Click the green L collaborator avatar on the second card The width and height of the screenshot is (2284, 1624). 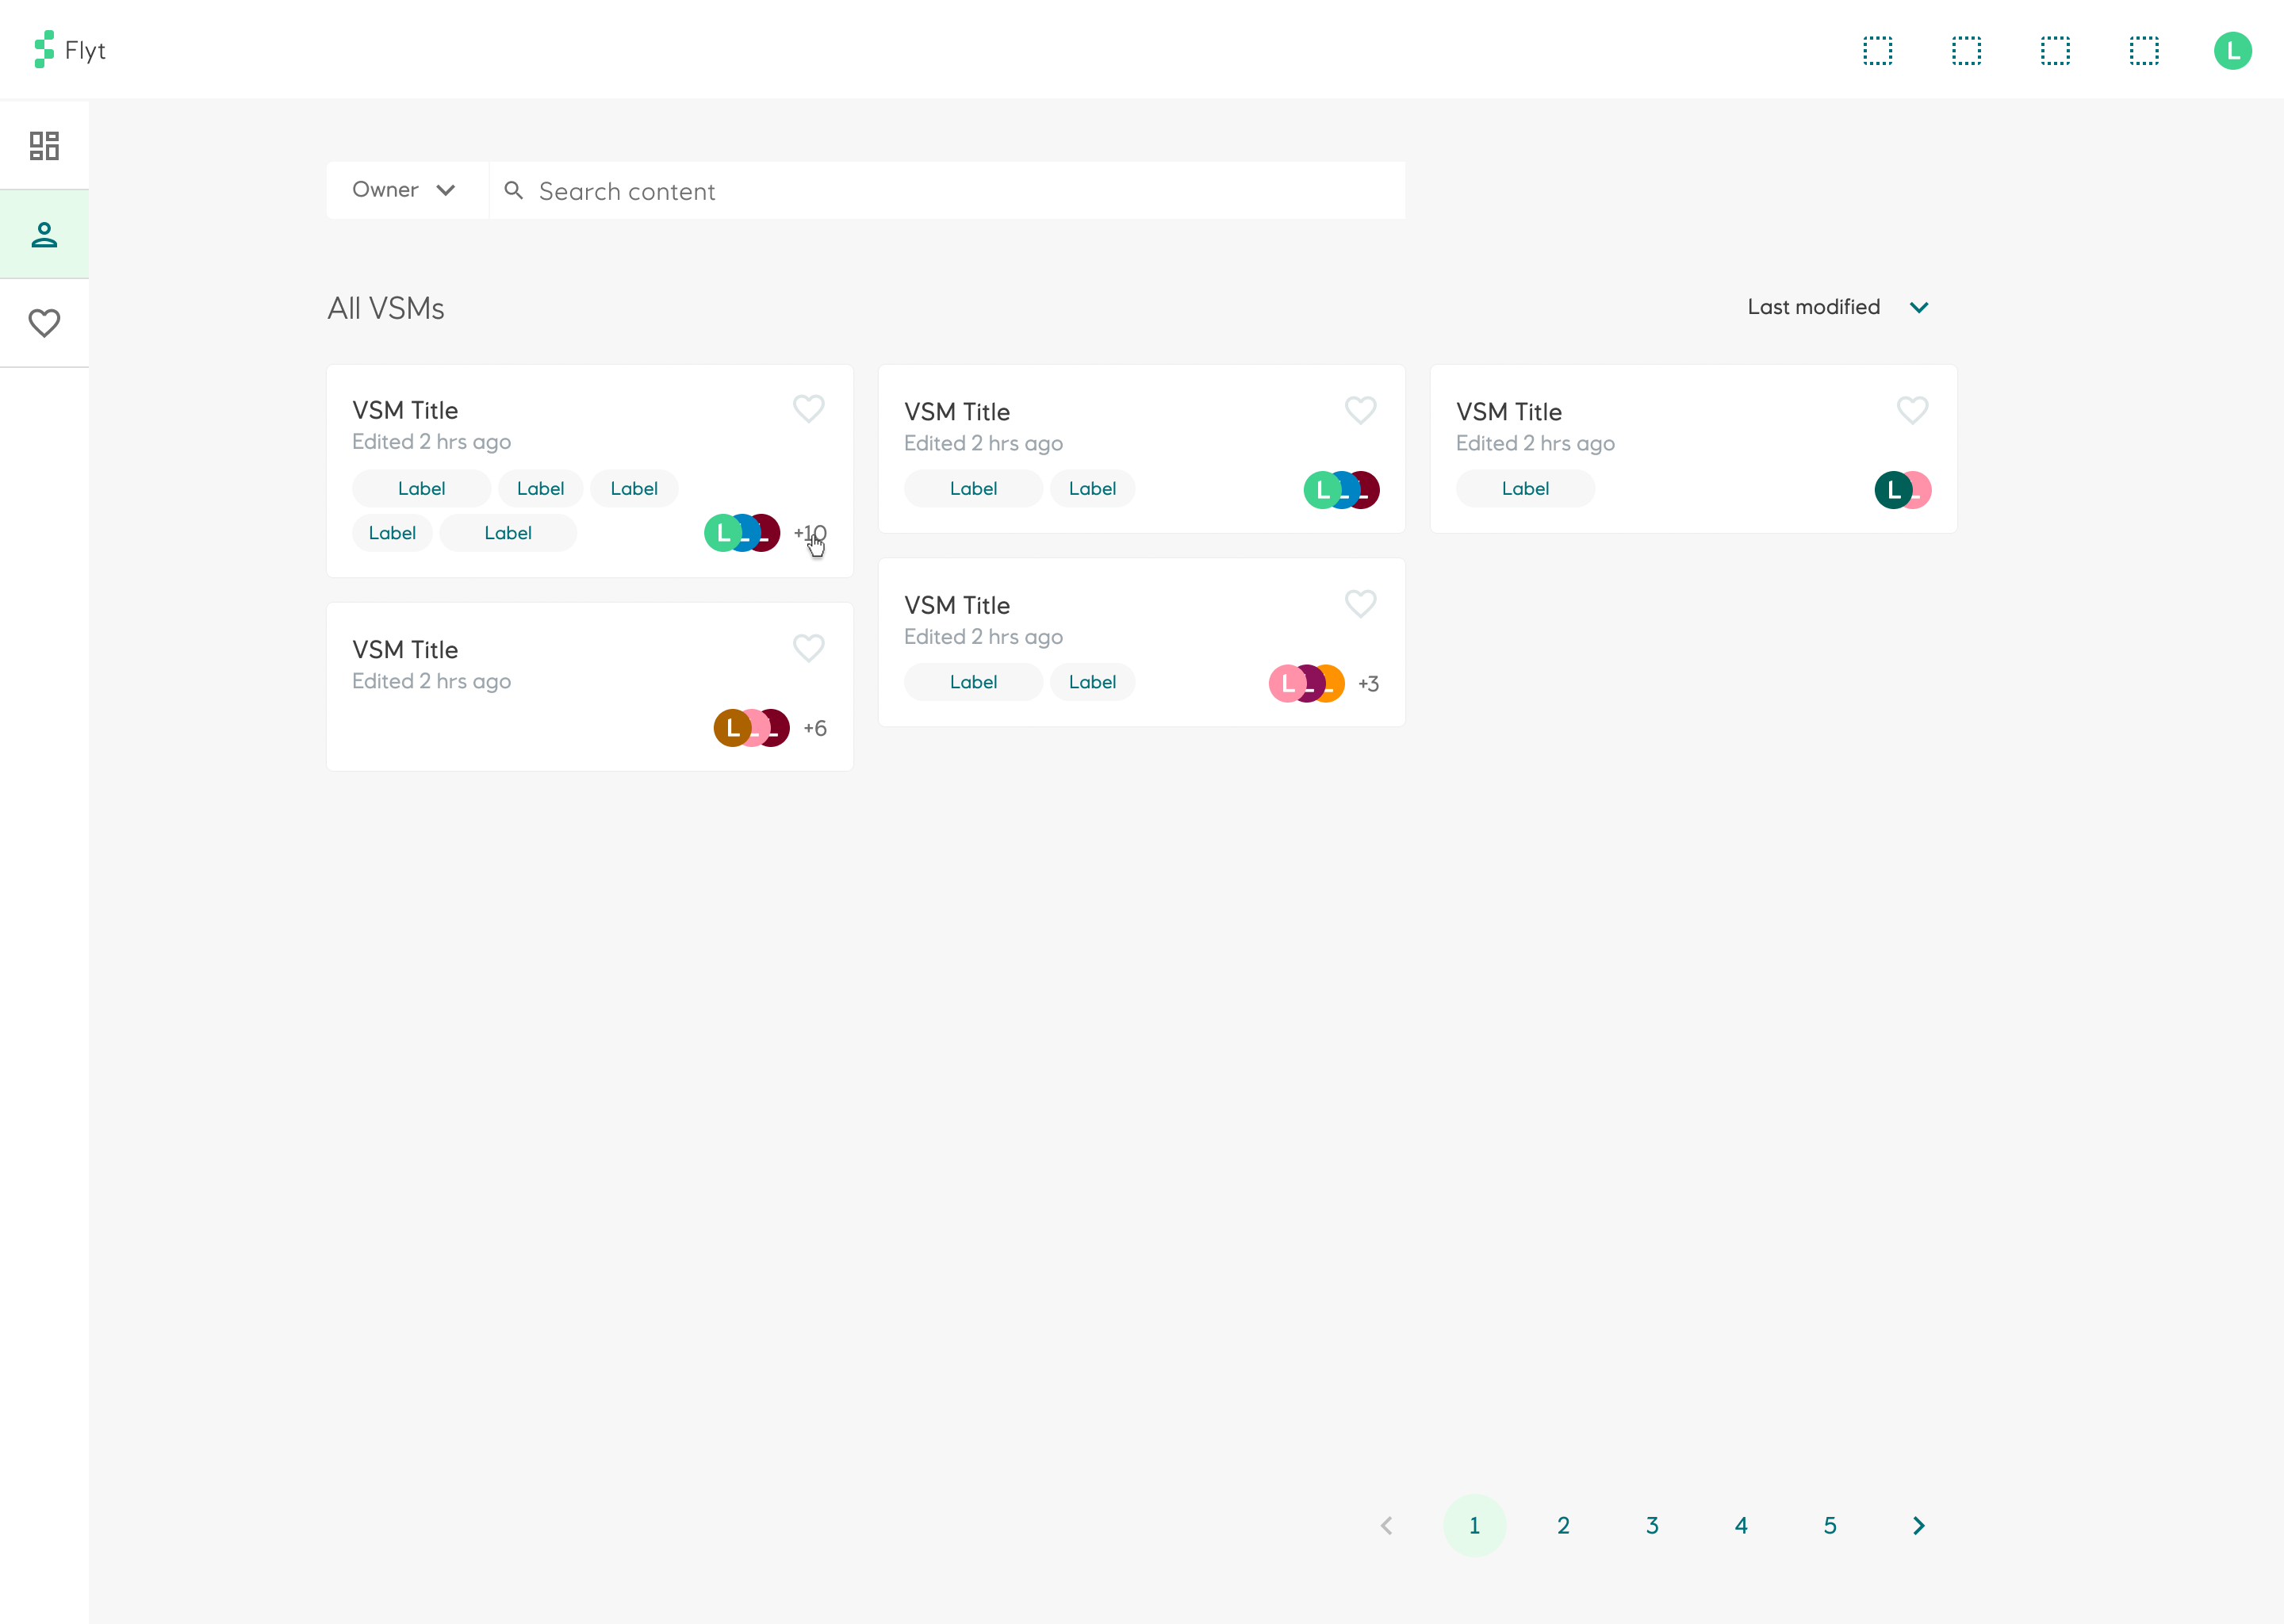[x=1322, y=489]
